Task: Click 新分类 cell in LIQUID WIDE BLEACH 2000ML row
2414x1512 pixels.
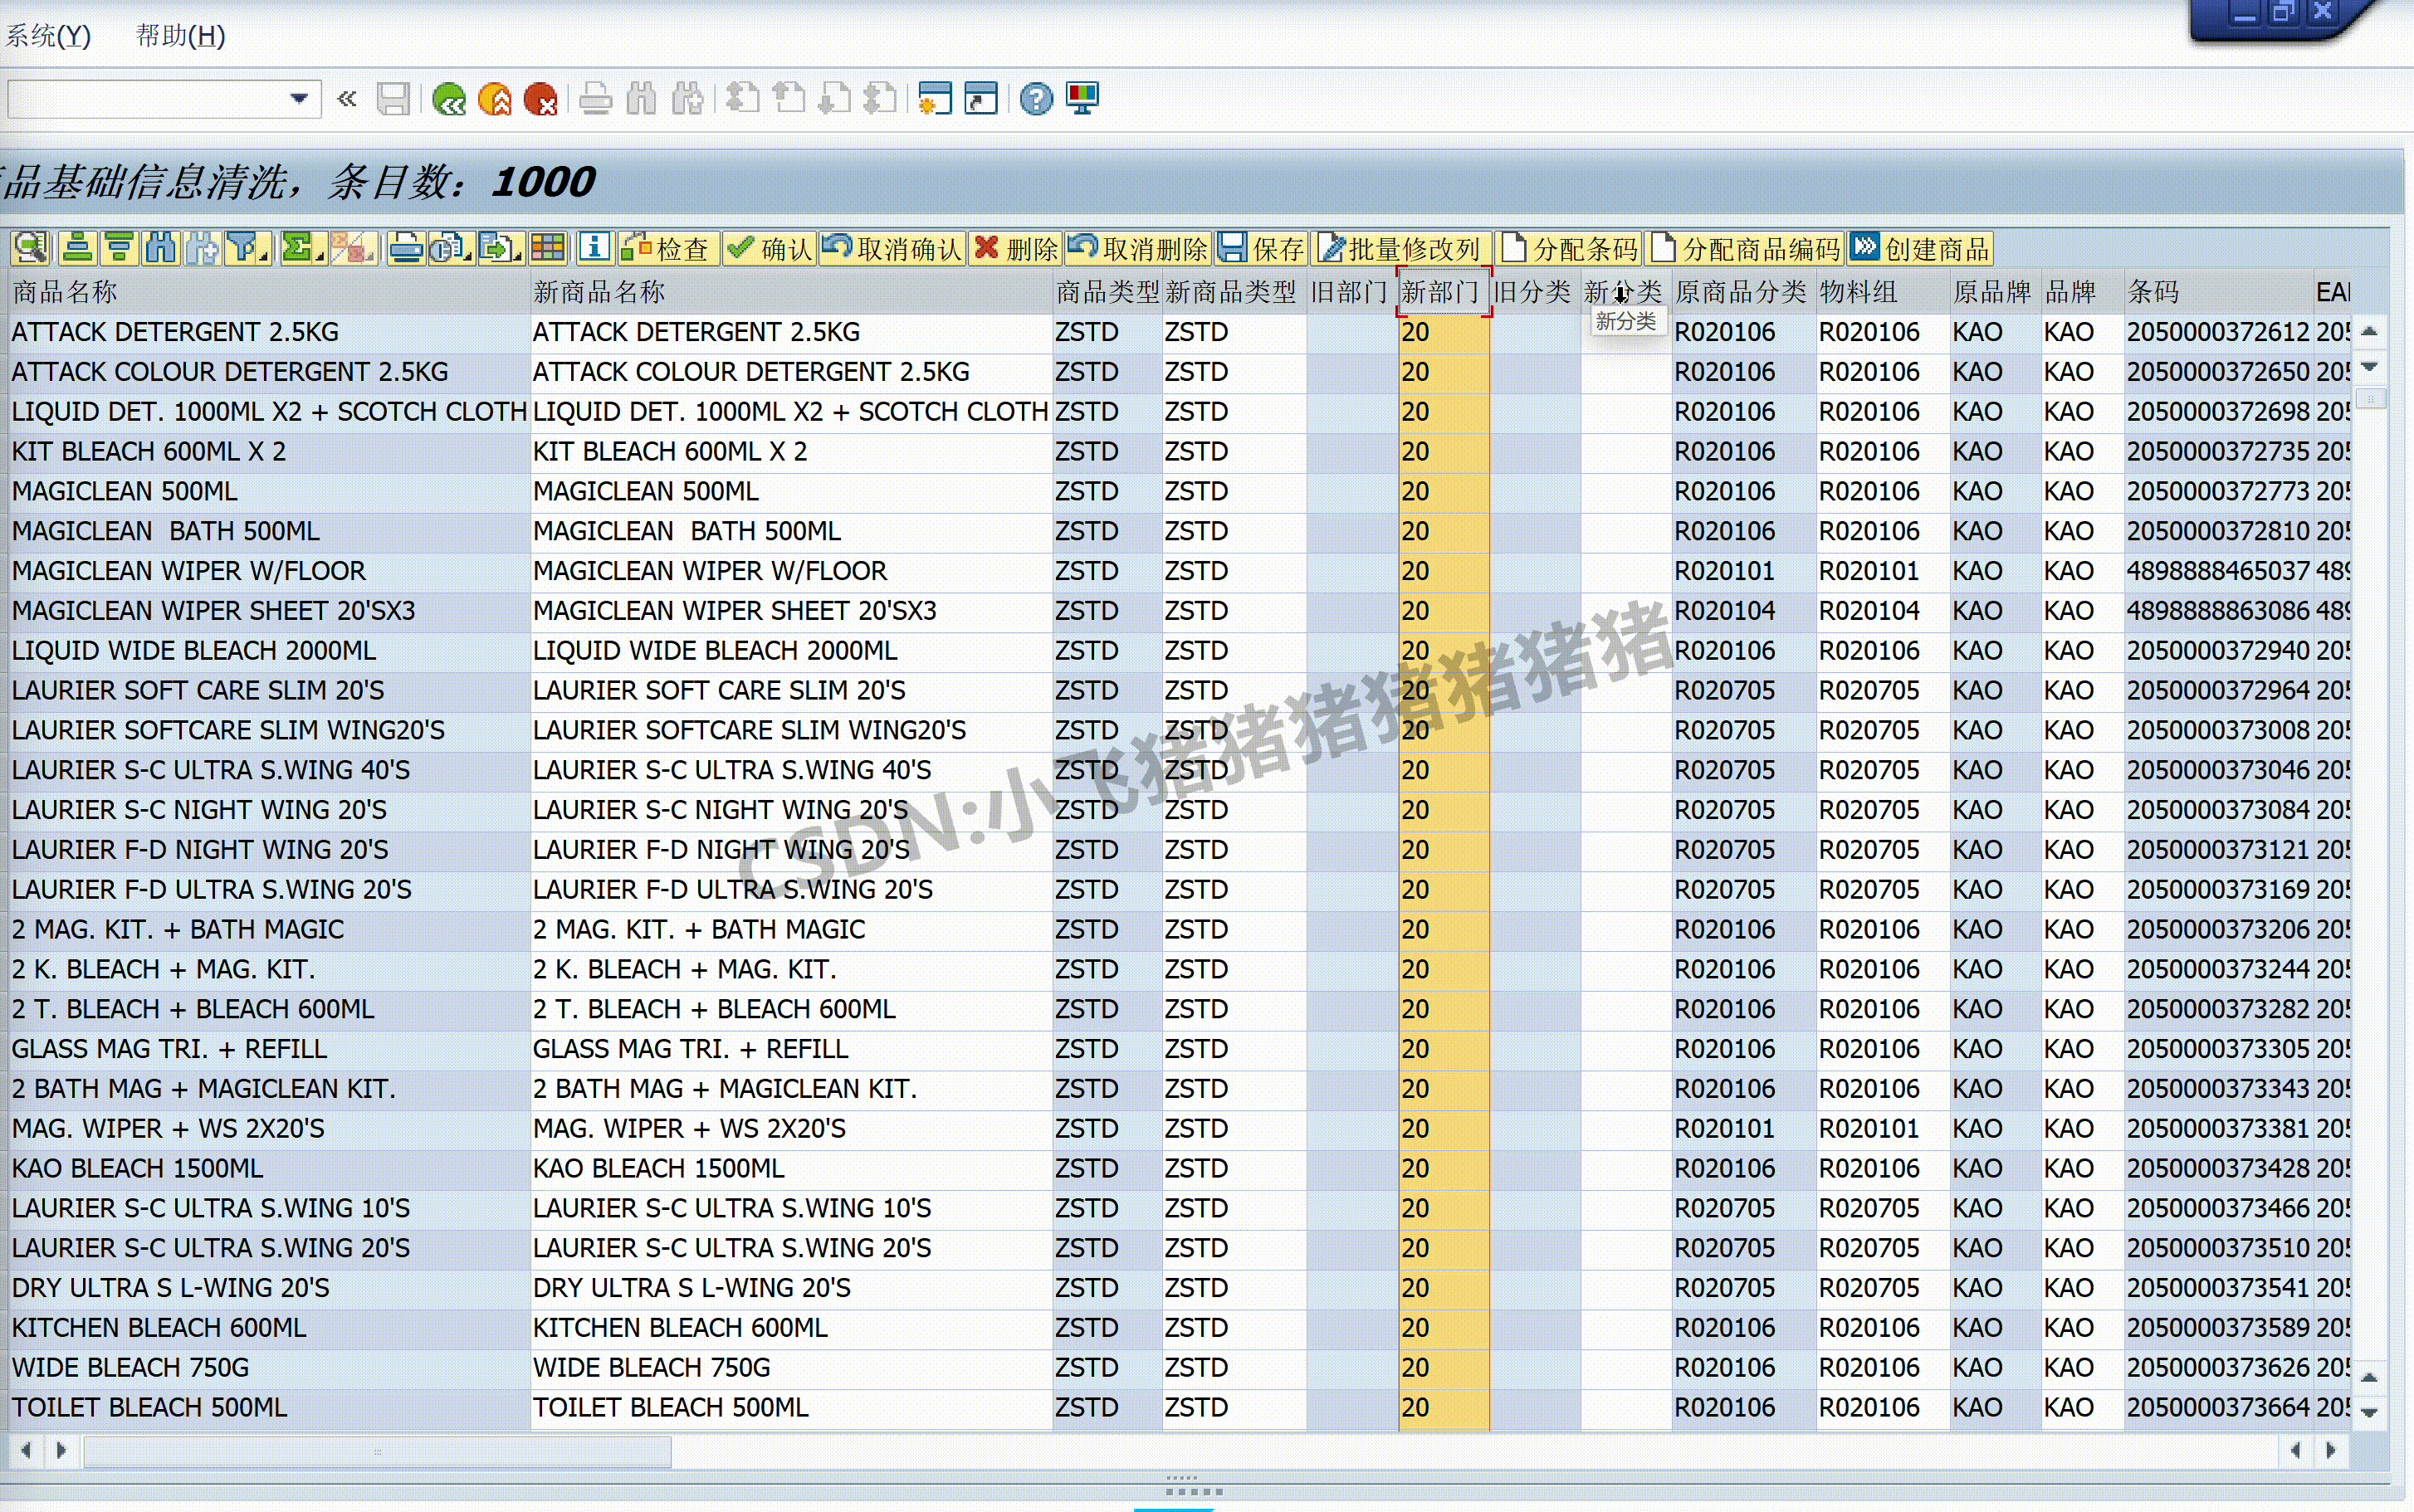Action: pos(1625,651)
